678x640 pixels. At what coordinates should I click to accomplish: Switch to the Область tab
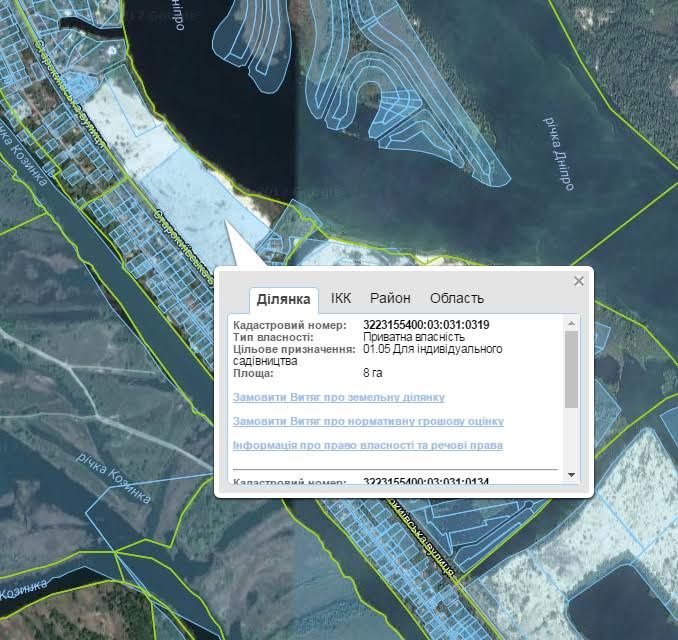pyautogui.click(x=456, y=298)
